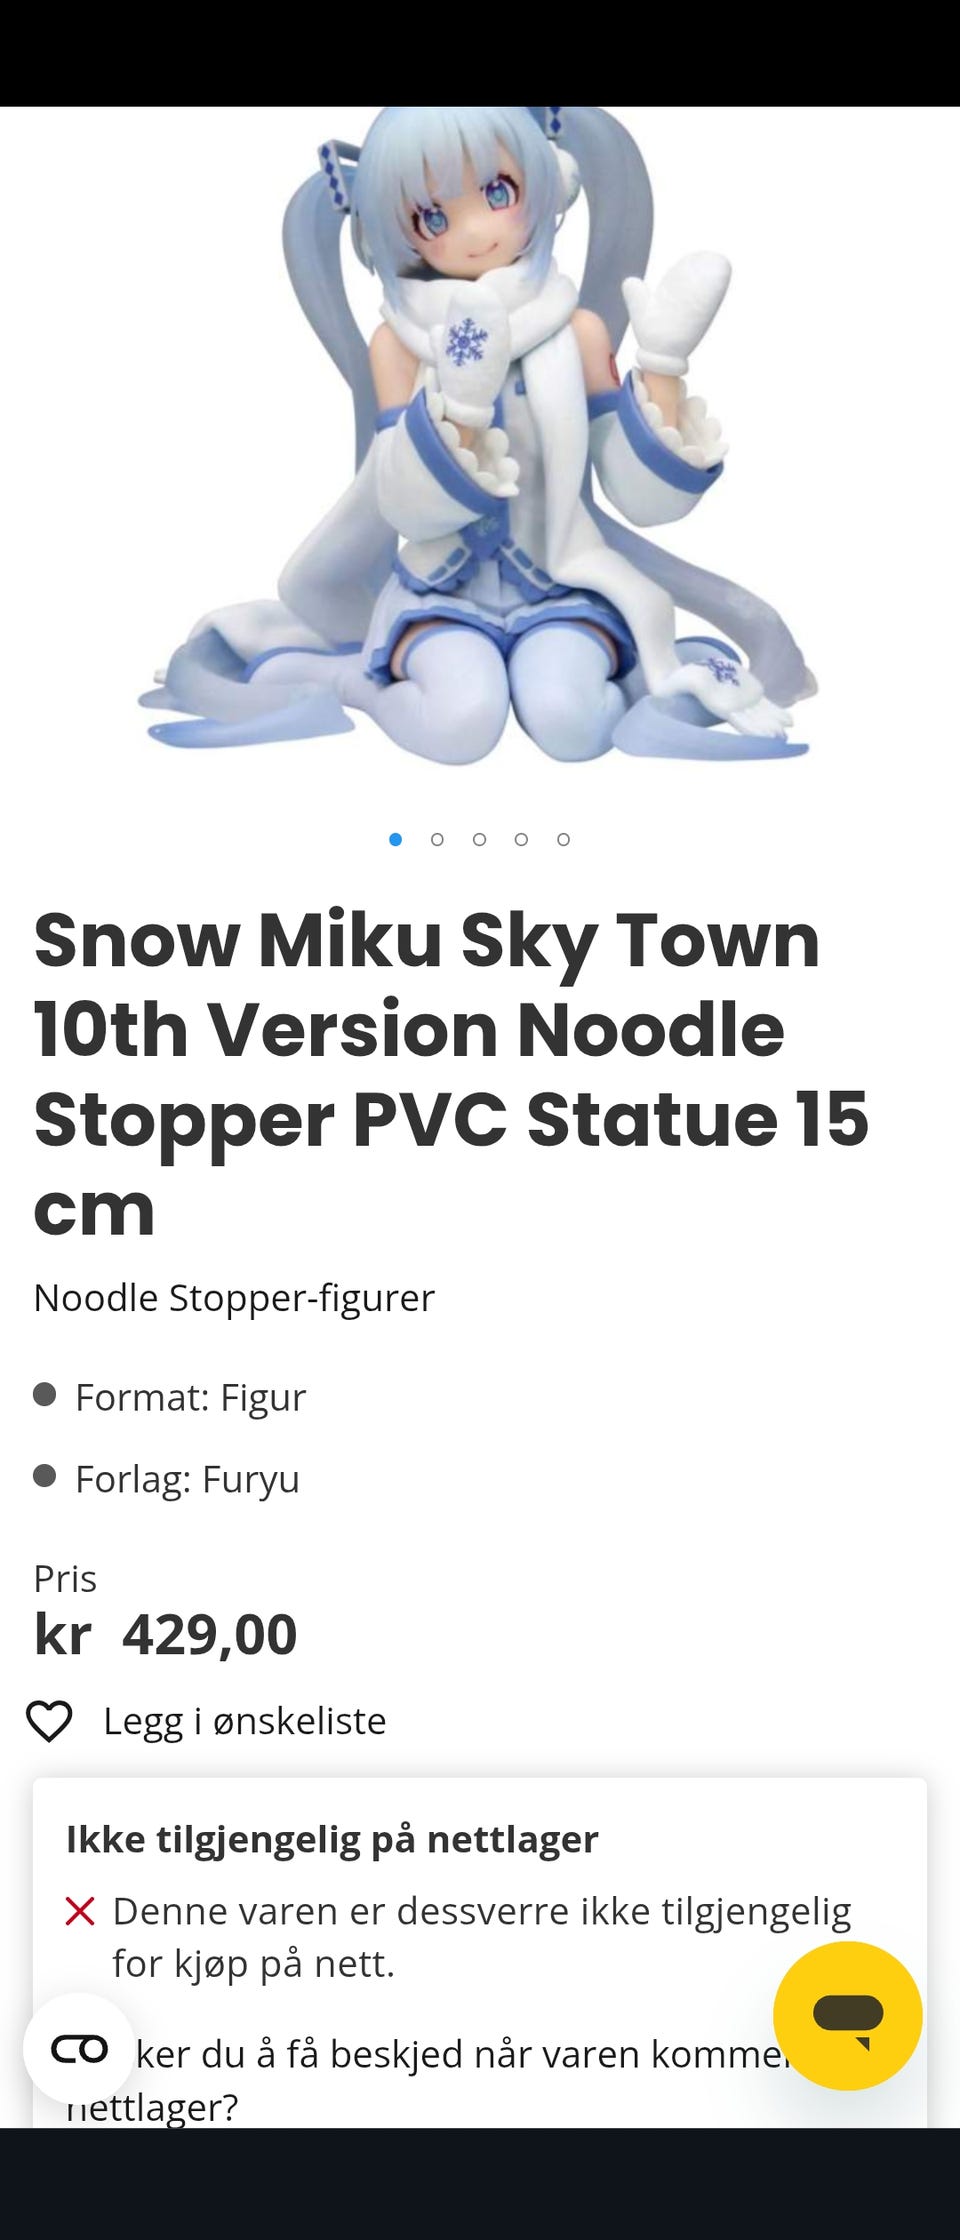
Task: Click the 'Format: Figur' entry
Action: [x=190, y=1397]
